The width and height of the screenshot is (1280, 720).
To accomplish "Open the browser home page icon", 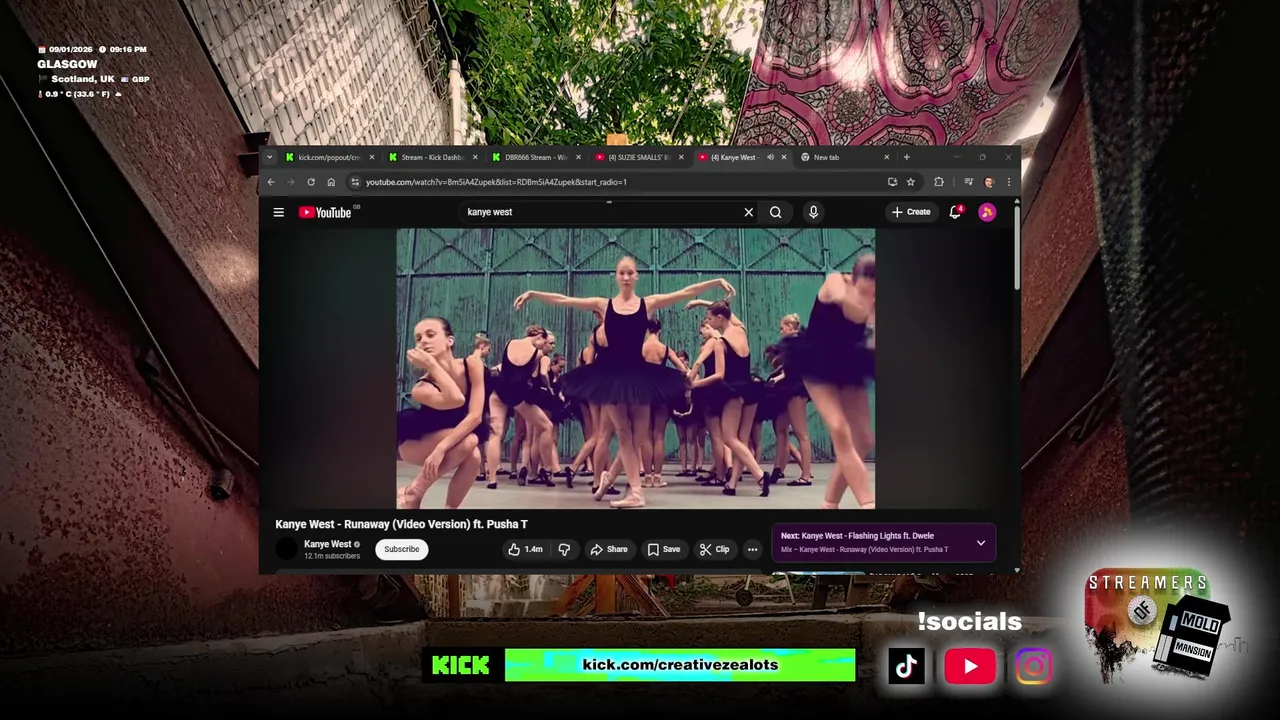I will [x=331, y=182].
